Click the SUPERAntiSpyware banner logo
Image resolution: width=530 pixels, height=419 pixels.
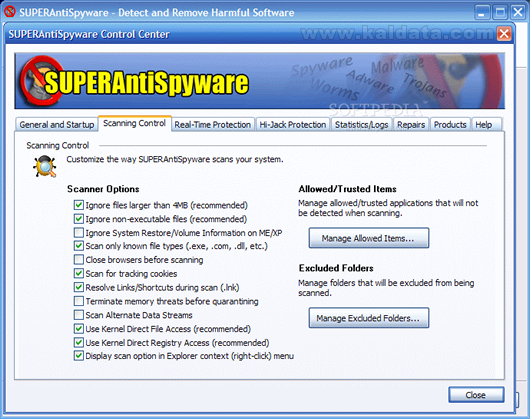(x=134, y=81)
